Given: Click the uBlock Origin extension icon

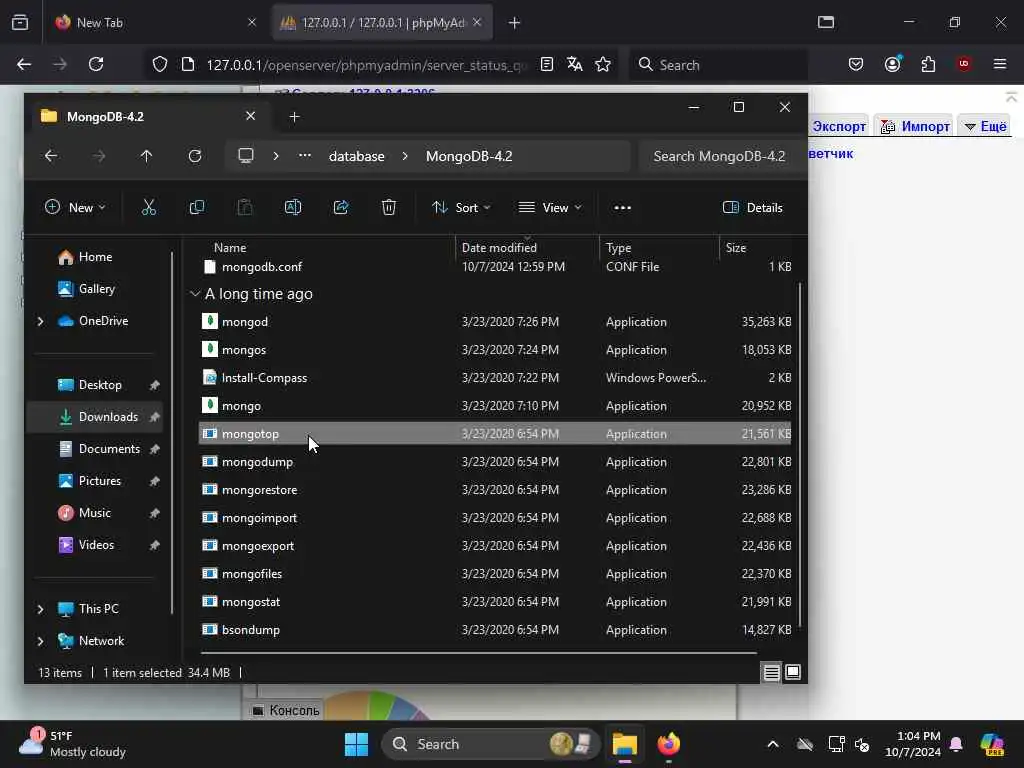Looking at the screenshot, I should 964,64.
